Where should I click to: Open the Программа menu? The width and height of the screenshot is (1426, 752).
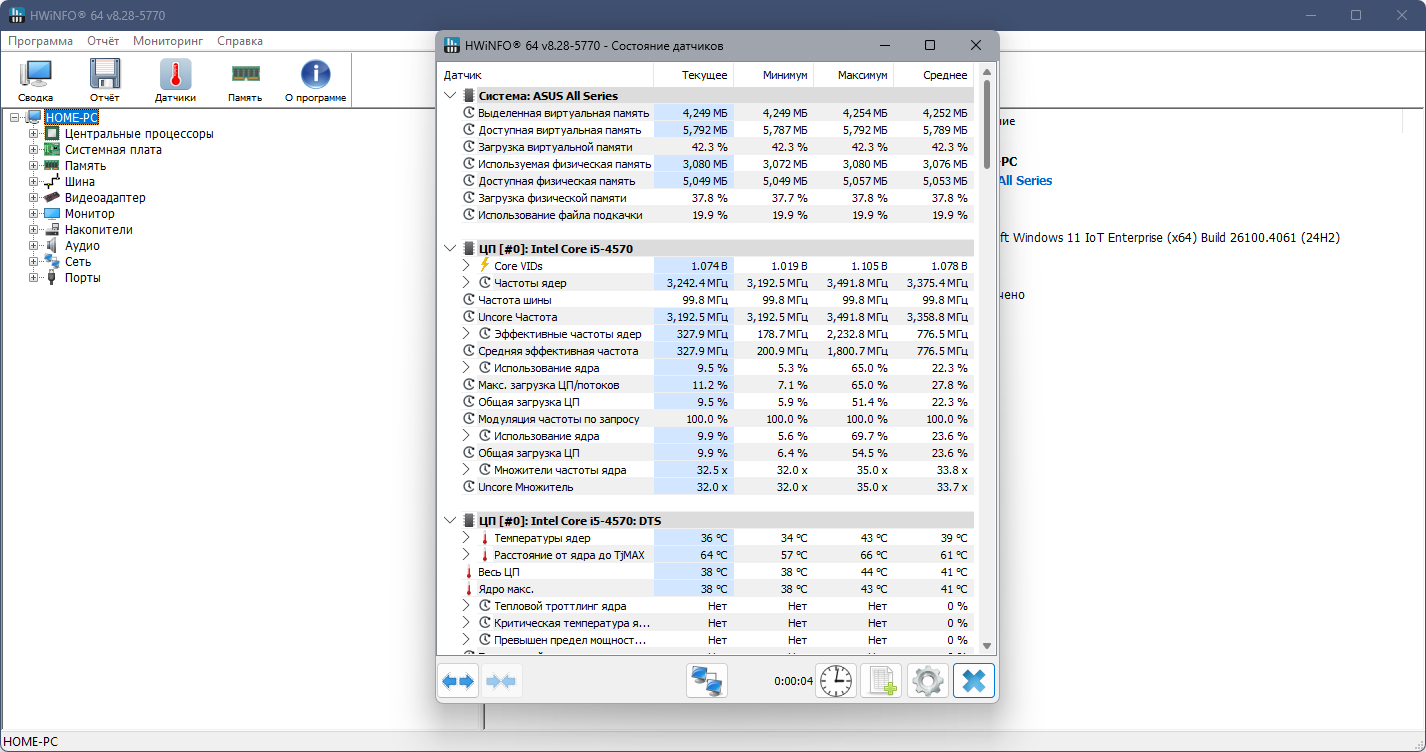click(41, 41)
